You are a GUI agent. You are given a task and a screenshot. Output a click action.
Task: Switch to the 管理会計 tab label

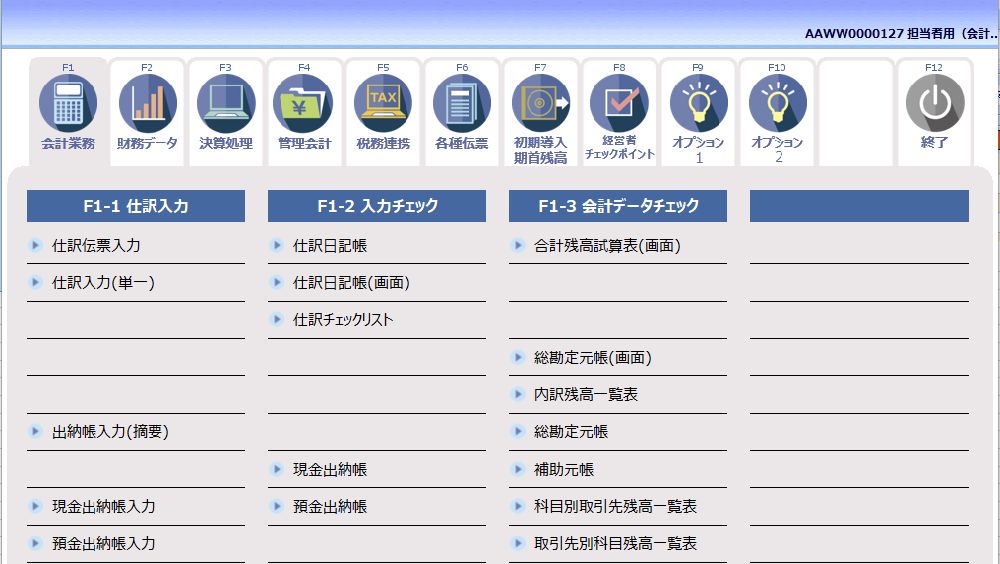(305, 144)
